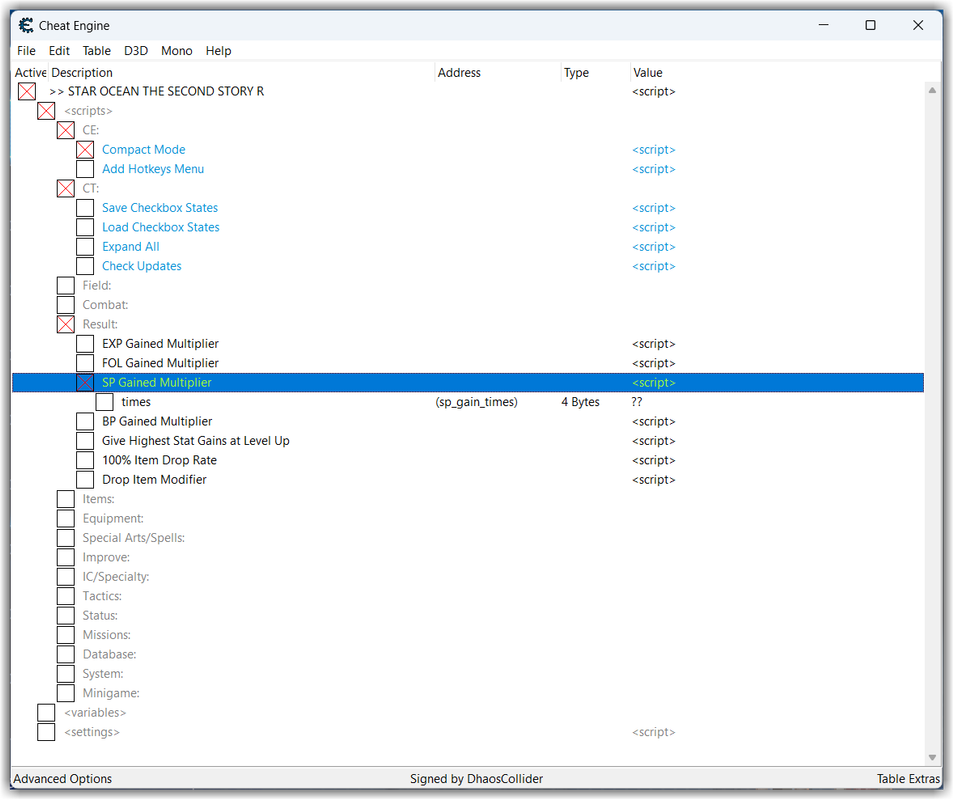This screenshot has height=800, width=954.
Task: Enable EXP Gained Multiplier checkbox
Action: pos(85,344)
